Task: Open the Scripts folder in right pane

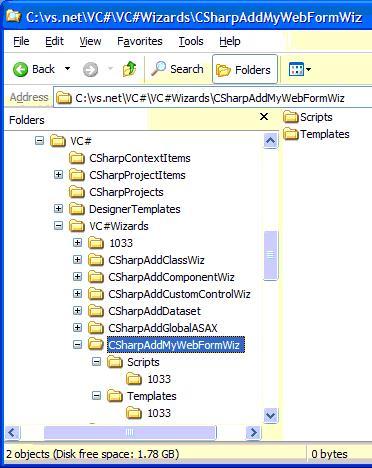Action: click(x=308, y=117)
